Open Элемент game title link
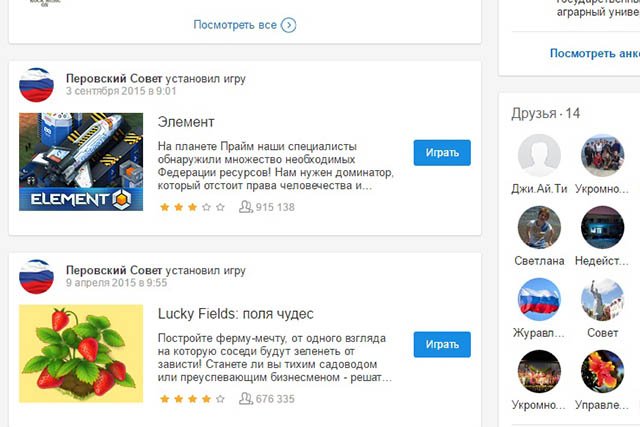640x427 pixels. (186, 122)
